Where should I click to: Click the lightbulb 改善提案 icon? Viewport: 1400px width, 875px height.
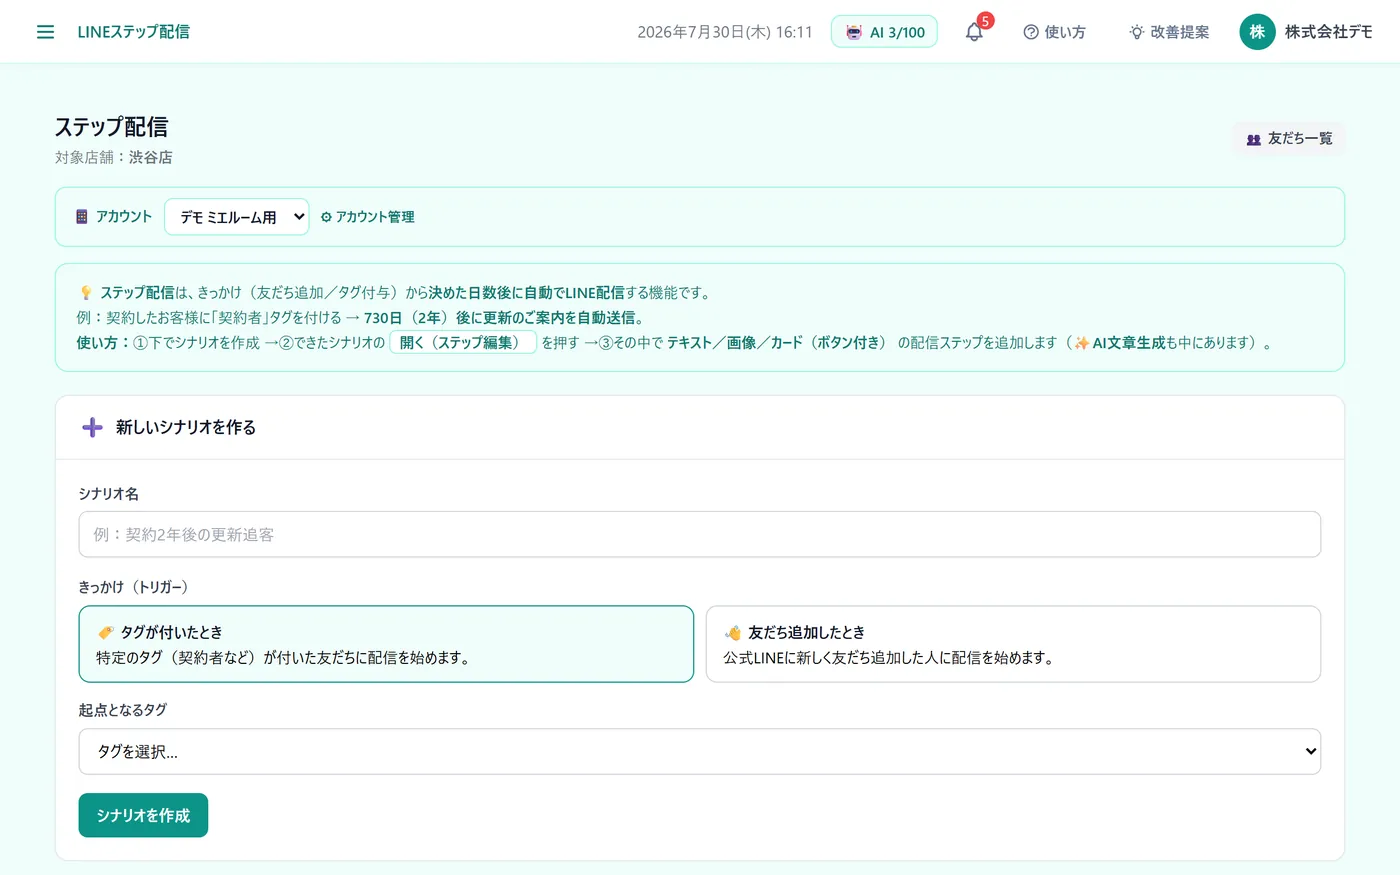(x=1137, y=32)
